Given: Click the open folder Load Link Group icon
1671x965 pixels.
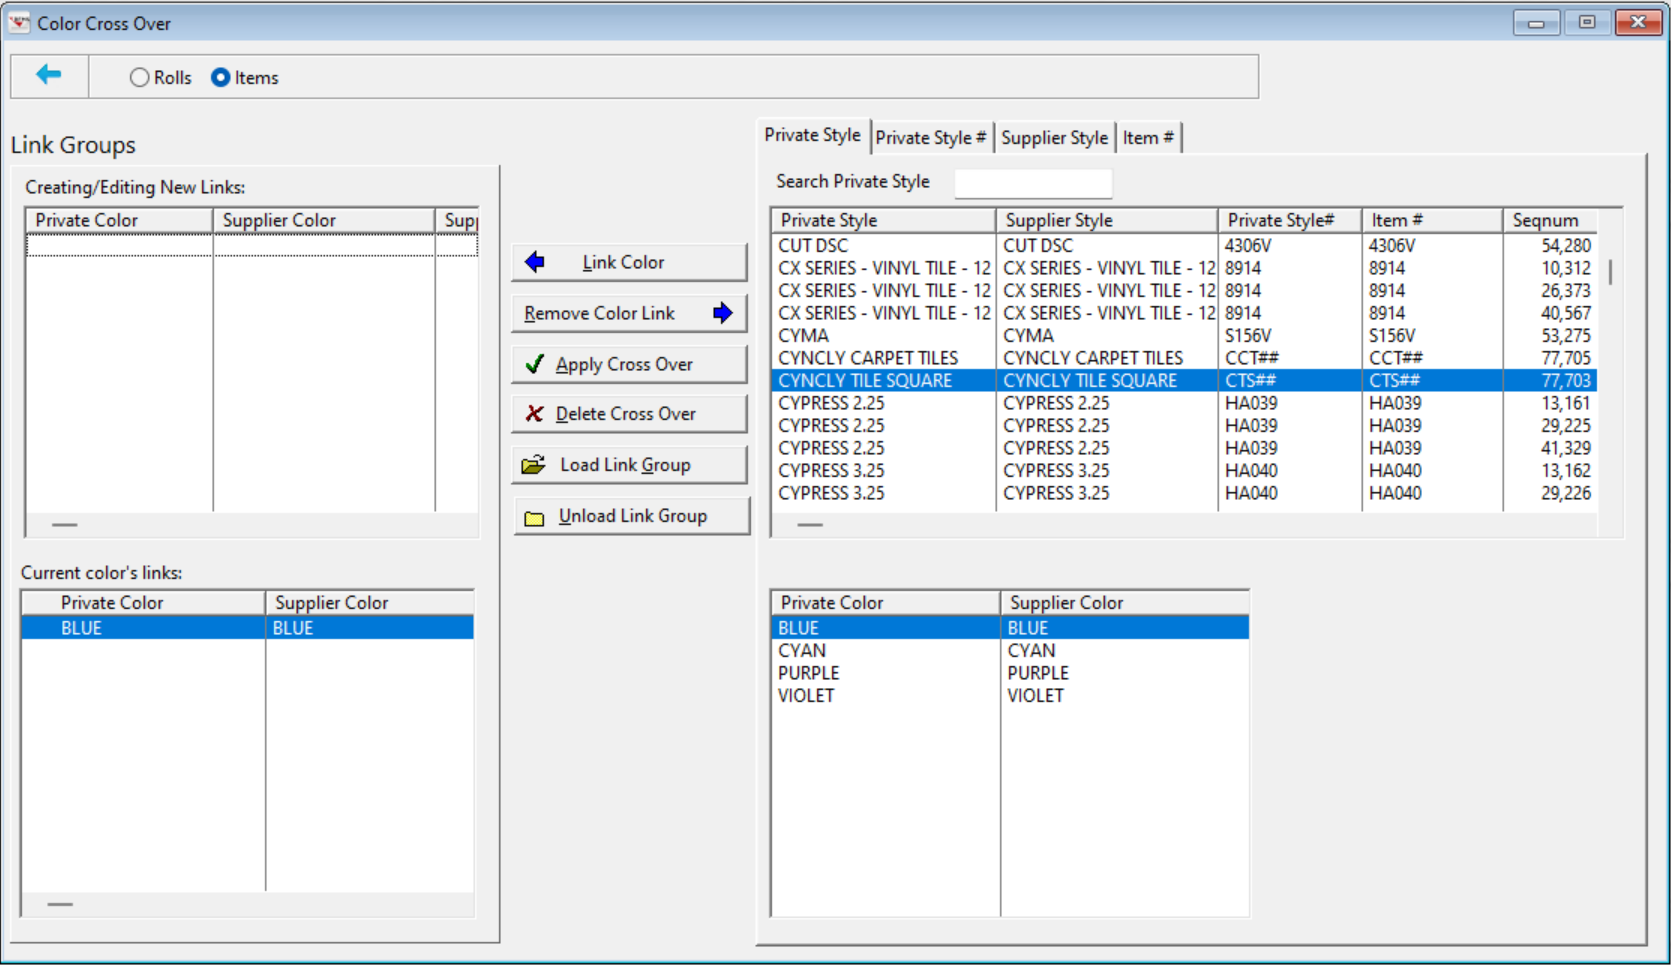Looking at the screenshot, I should click(534, 464).
